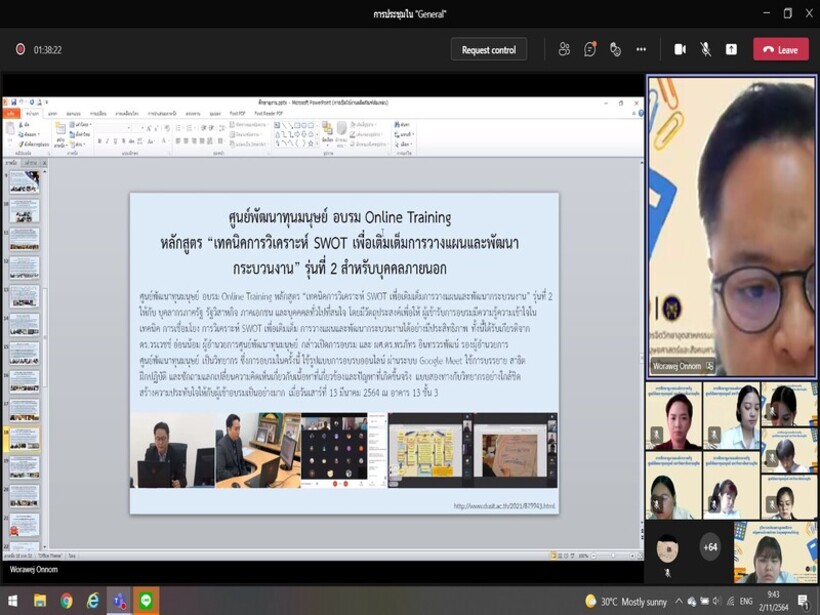The height and width of the screenshot is (615, 820).
Task: Click the ENG language indicator
Action: click(x=746, y=601)
